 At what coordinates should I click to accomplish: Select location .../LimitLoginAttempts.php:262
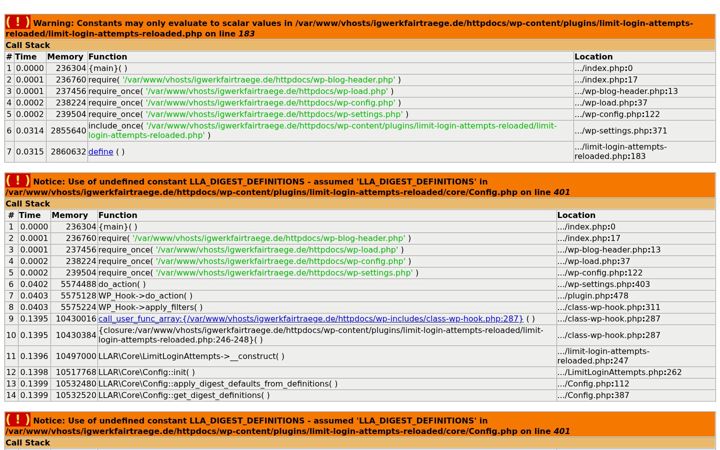click(619, 372)
